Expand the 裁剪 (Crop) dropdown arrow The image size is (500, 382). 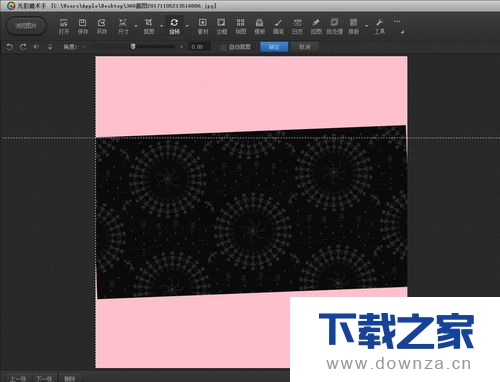162,26
